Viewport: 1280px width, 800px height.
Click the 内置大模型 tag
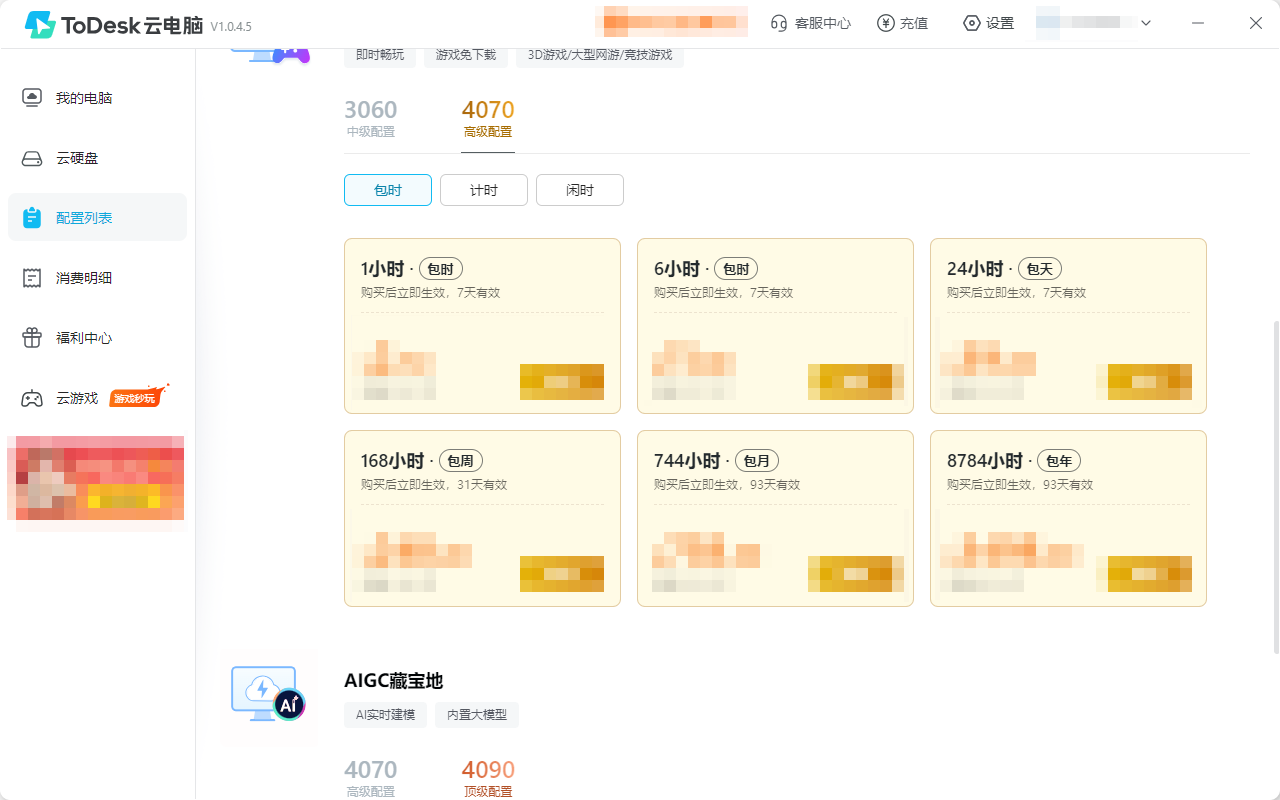[x=477, y=715]
